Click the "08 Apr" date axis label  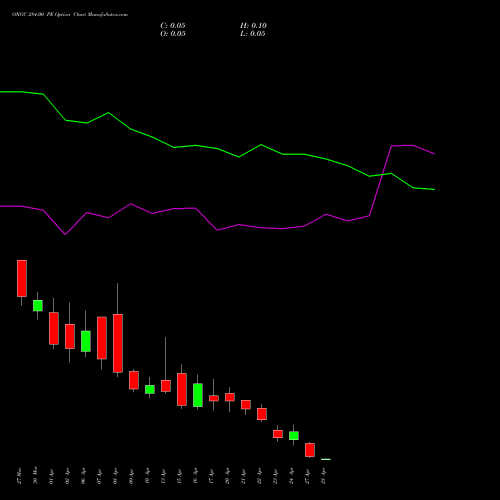115,476
